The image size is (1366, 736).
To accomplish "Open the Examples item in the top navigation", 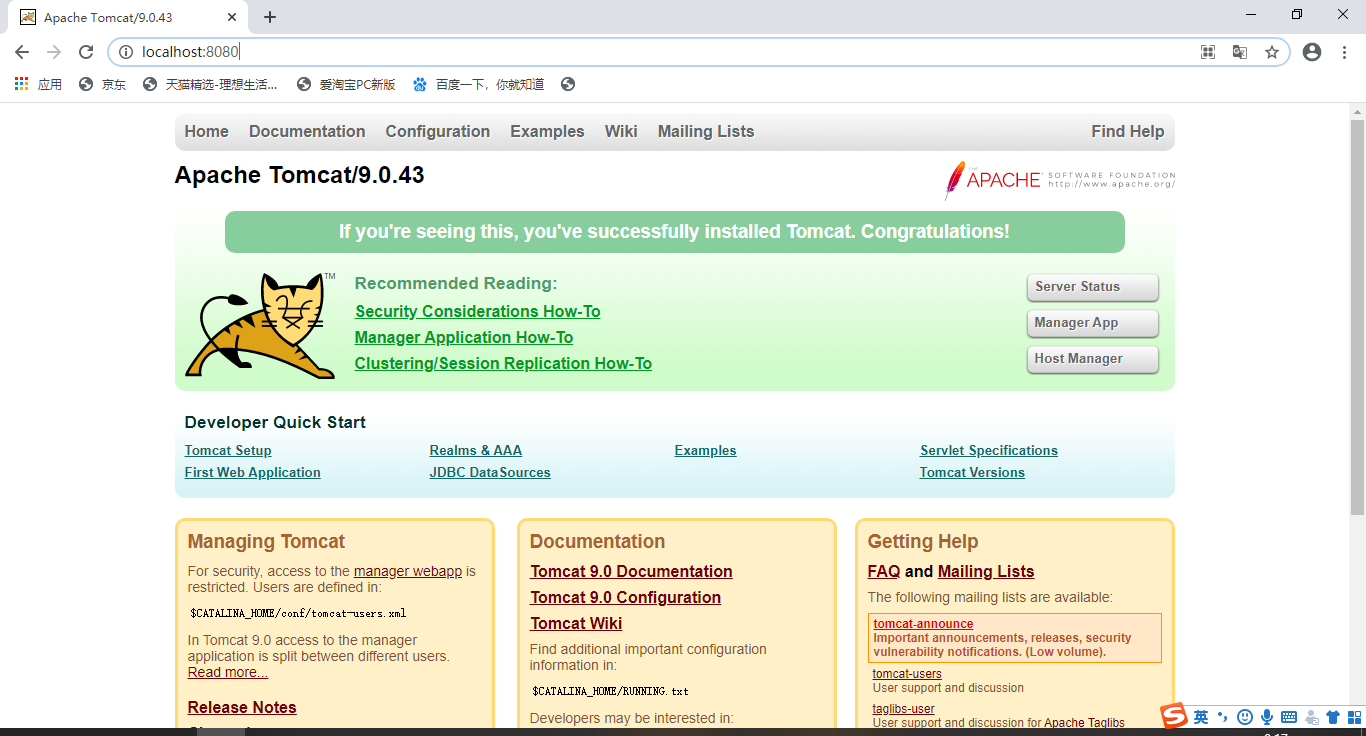I will 547,132.
